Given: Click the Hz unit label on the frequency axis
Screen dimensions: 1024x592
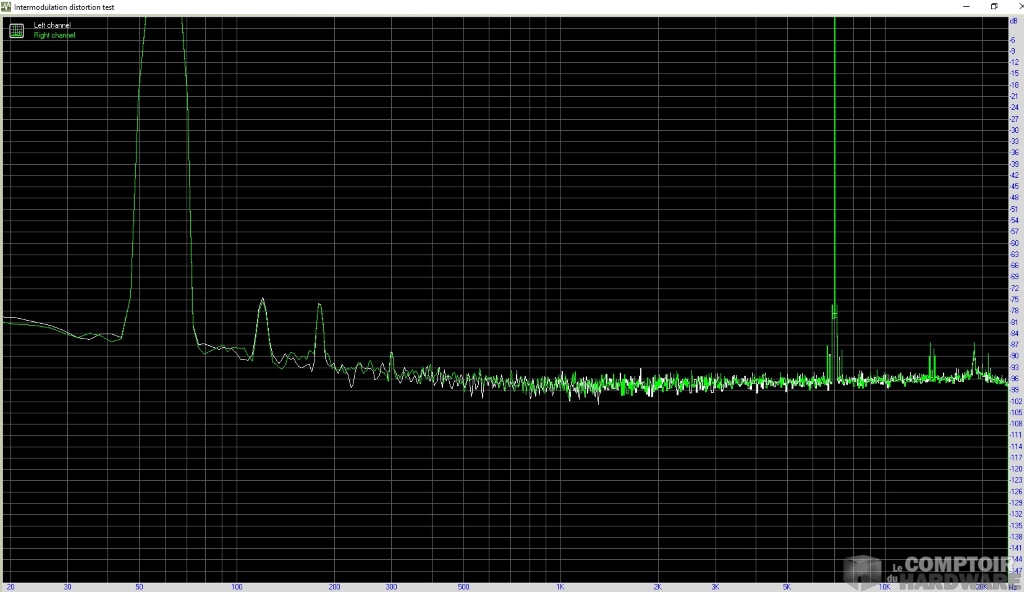Looking at the screenshot, I should pos(1014,587).
